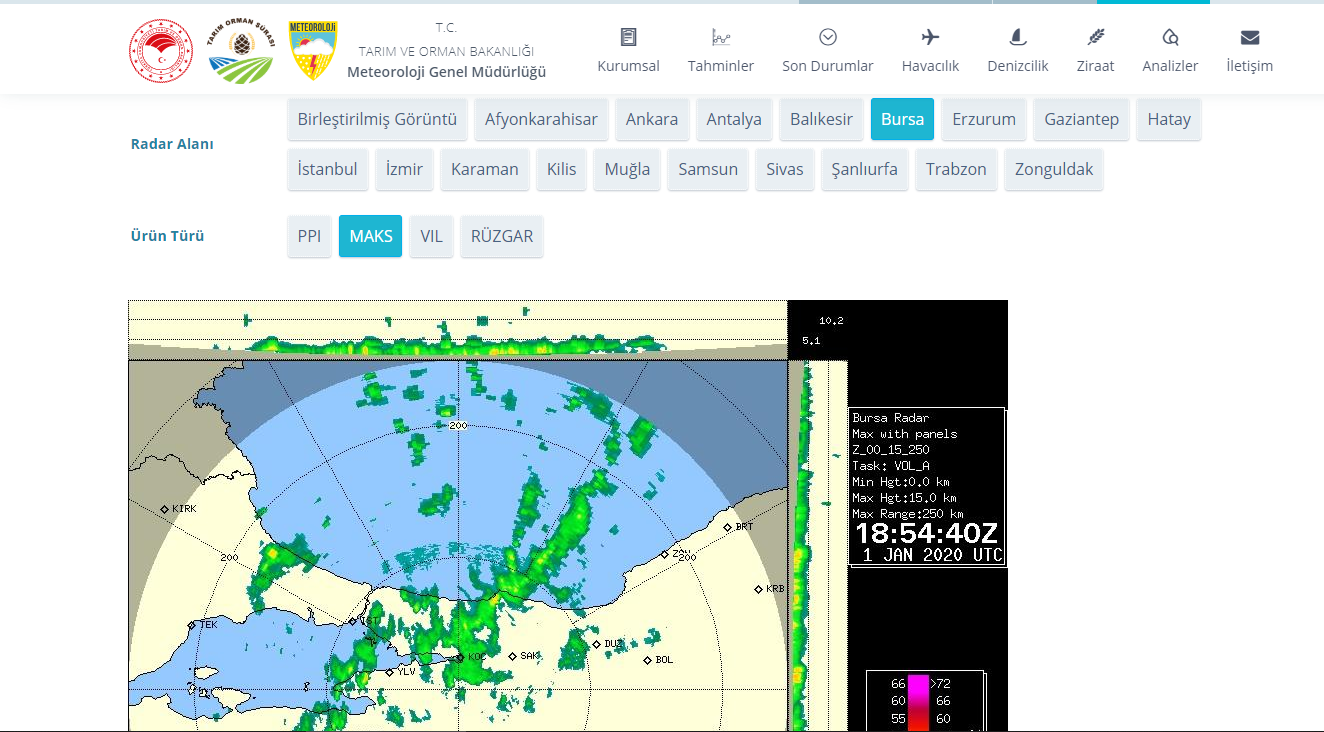The width and height of the screenshot is (1324, 732).
Task: Click the Havacılık airplane icon
Action: pos(930,37)
